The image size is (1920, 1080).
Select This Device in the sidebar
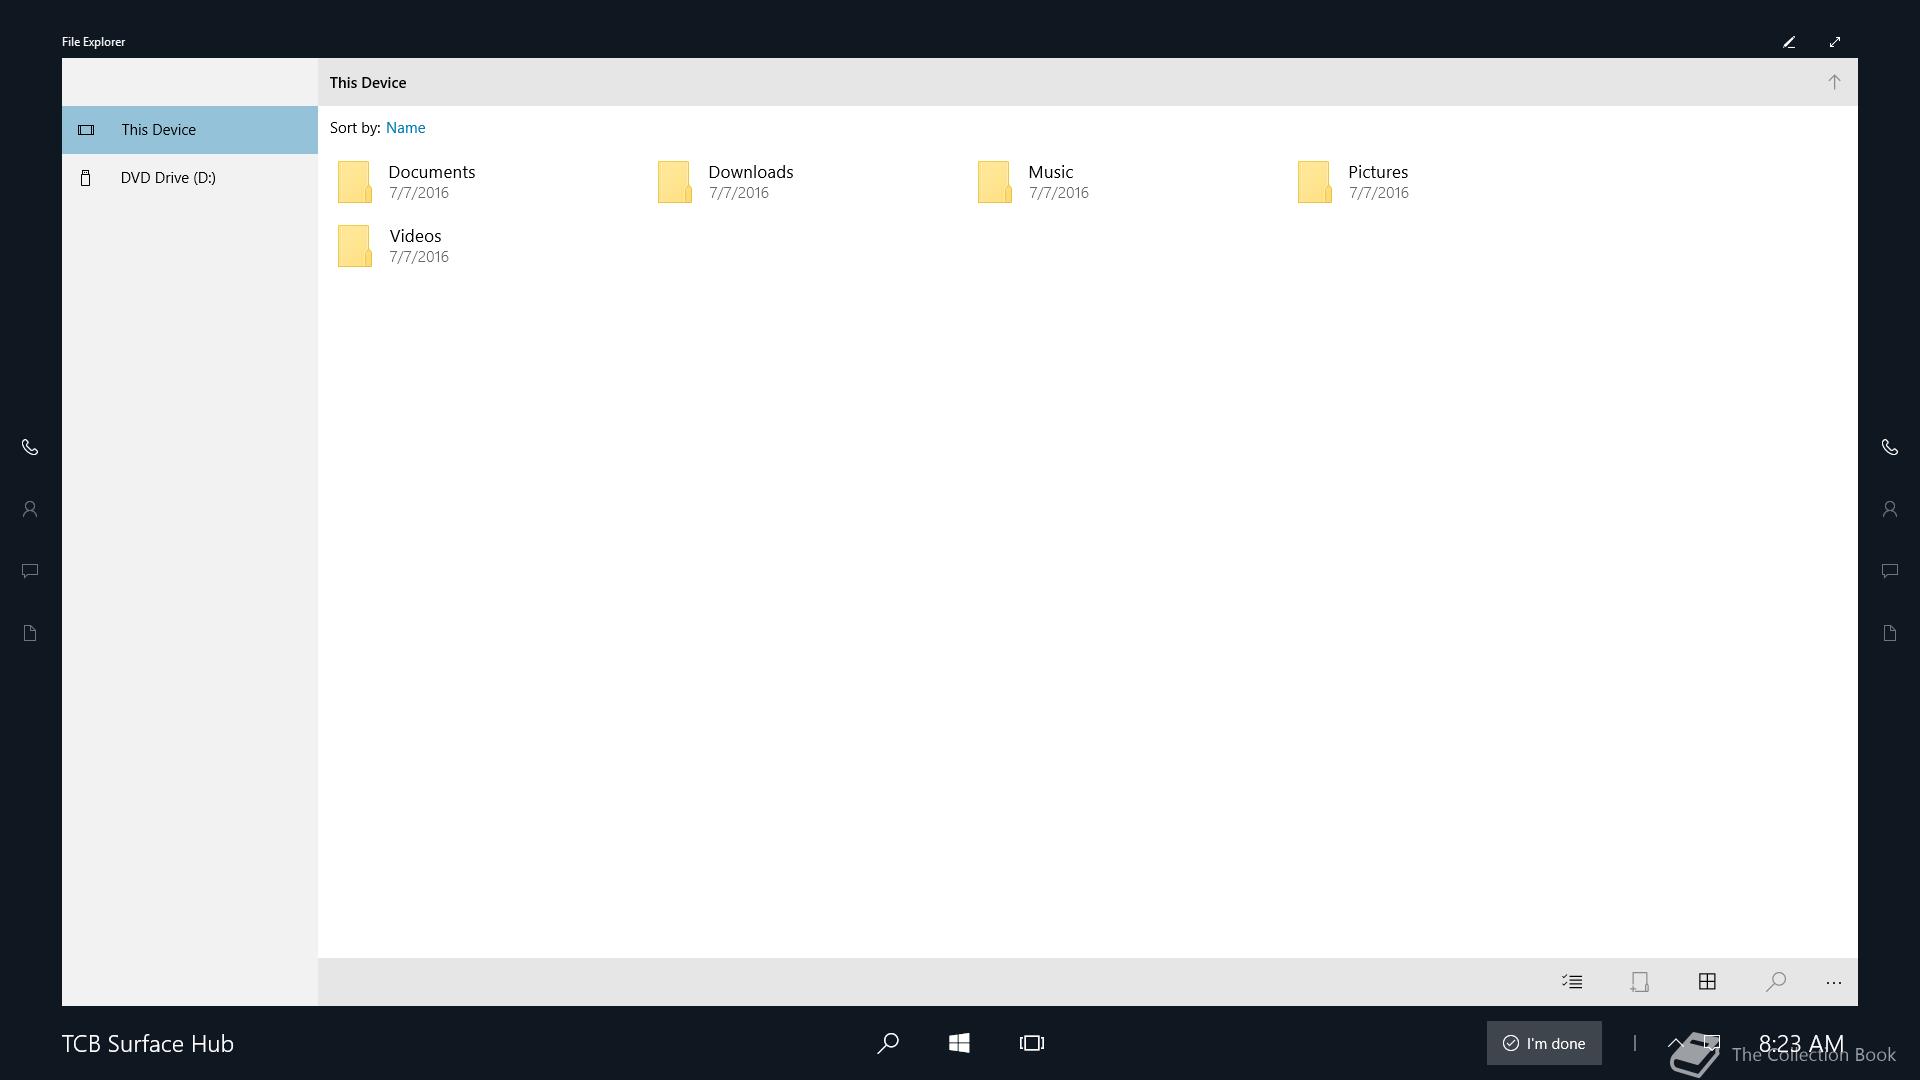[x=190, y=130]
